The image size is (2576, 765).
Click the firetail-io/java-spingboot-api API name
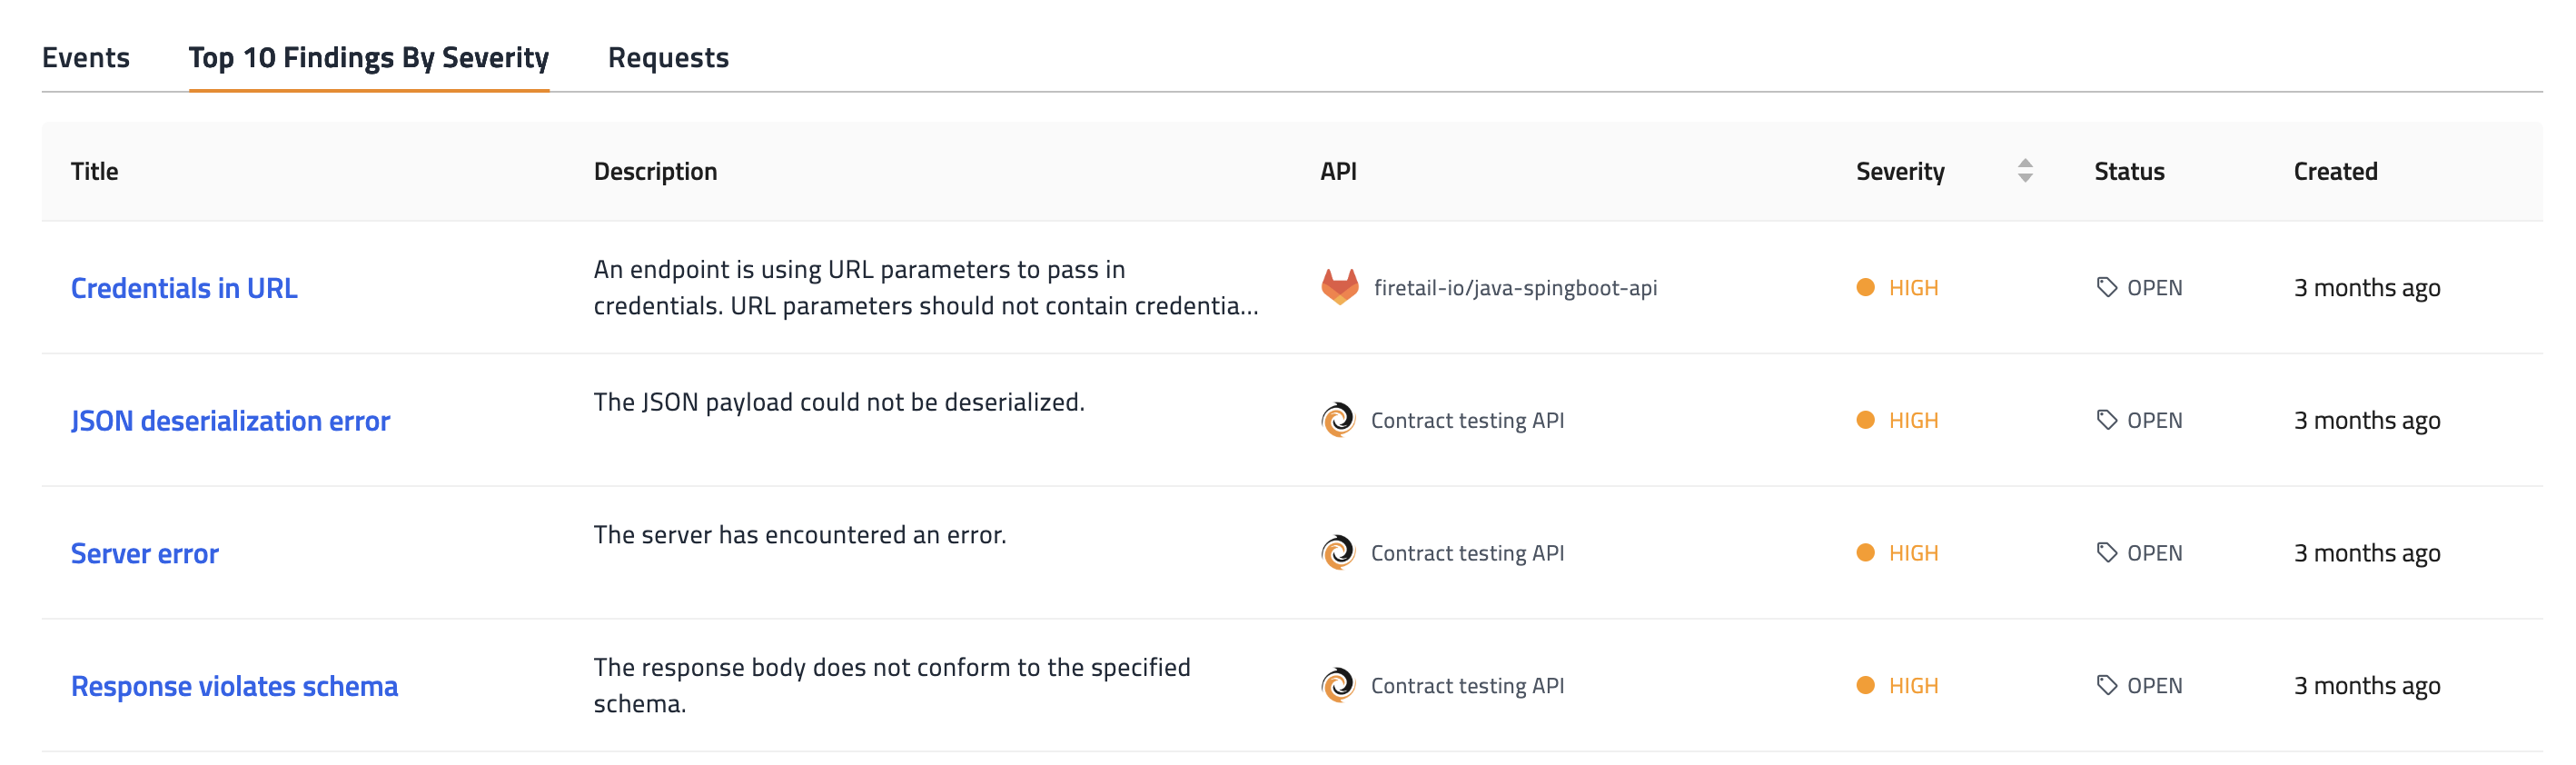pos(1515,288)
